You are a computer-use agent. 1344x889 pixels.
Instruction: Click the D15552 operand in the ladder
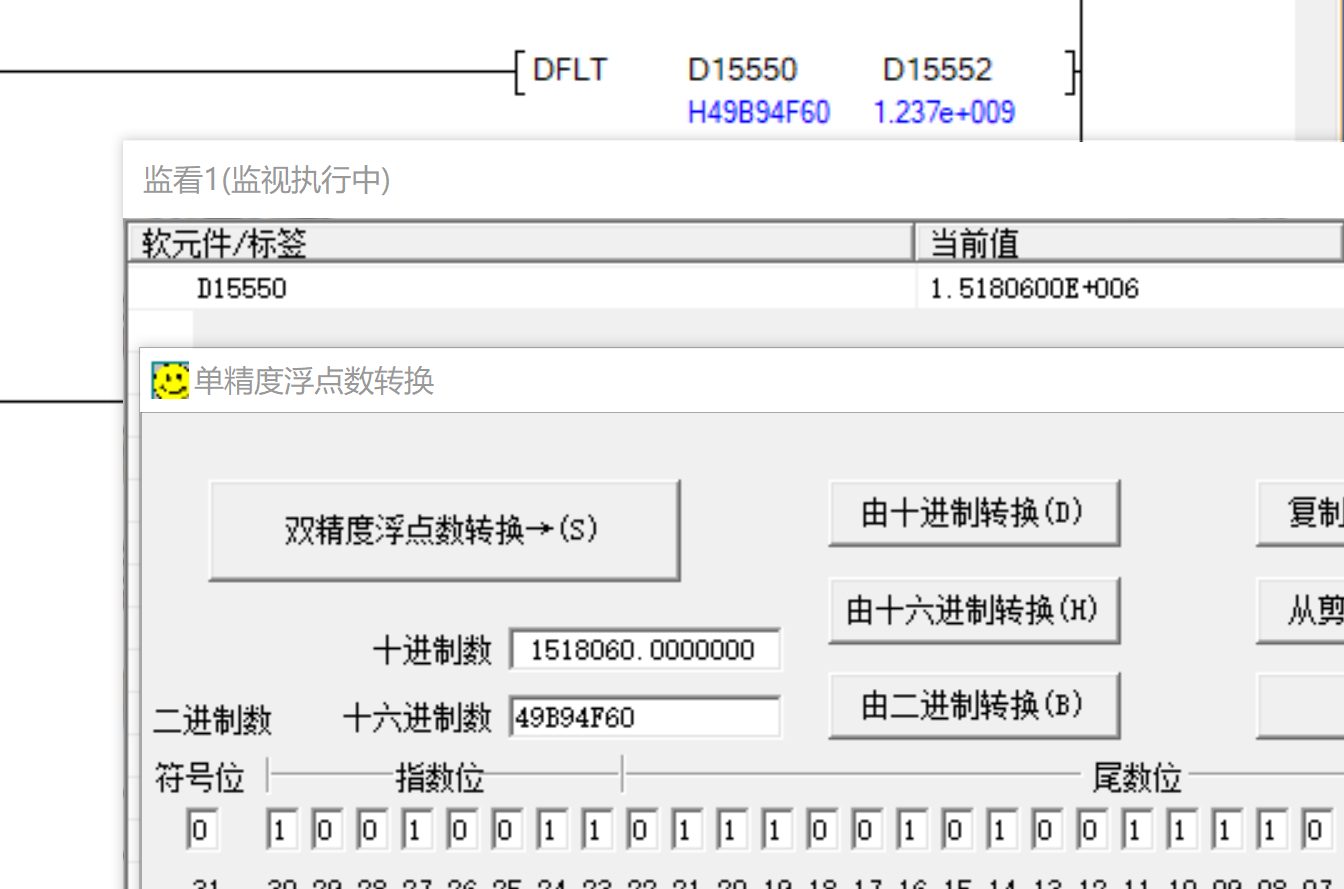pyautogui.click(x=937, y=70)
